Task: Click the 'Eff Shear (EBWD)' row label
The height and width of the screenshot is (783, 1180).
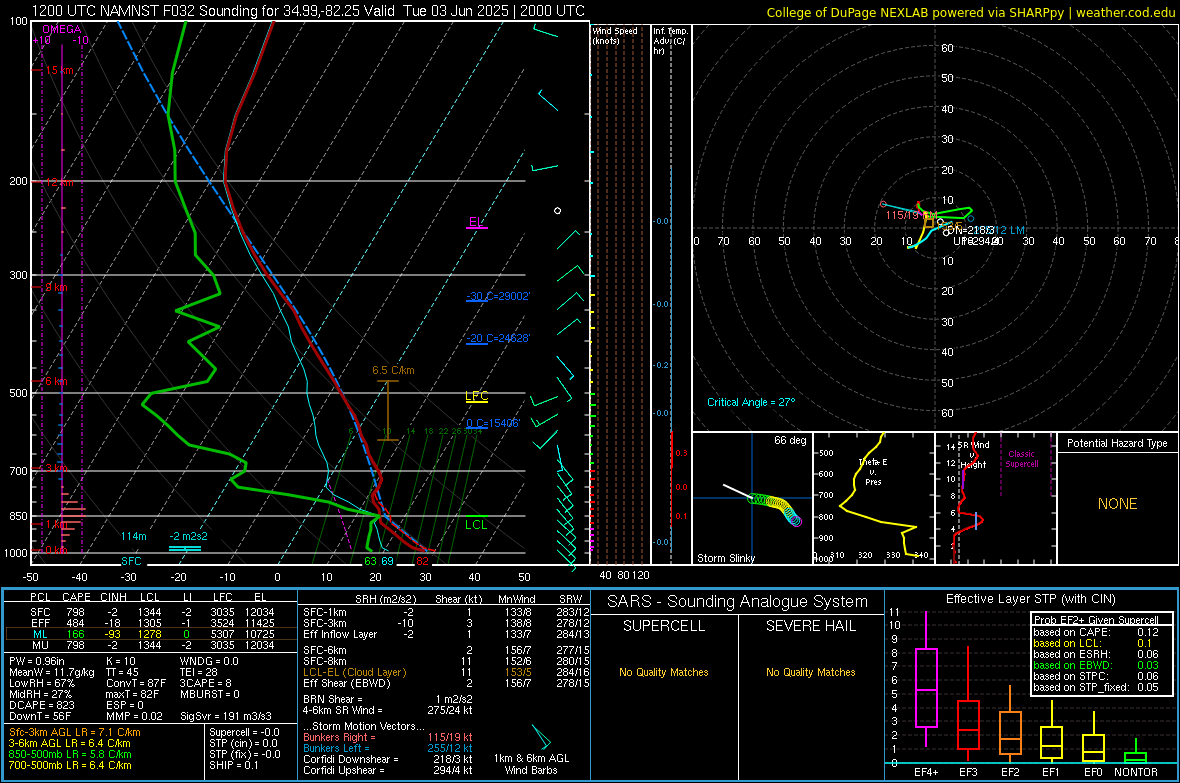Action: (x=347, y=684)
